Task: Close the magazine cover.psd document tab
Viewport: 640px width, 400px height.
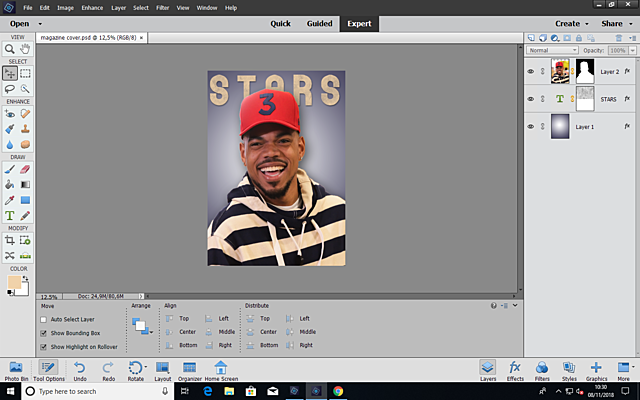Action: [x=142, y=38]
